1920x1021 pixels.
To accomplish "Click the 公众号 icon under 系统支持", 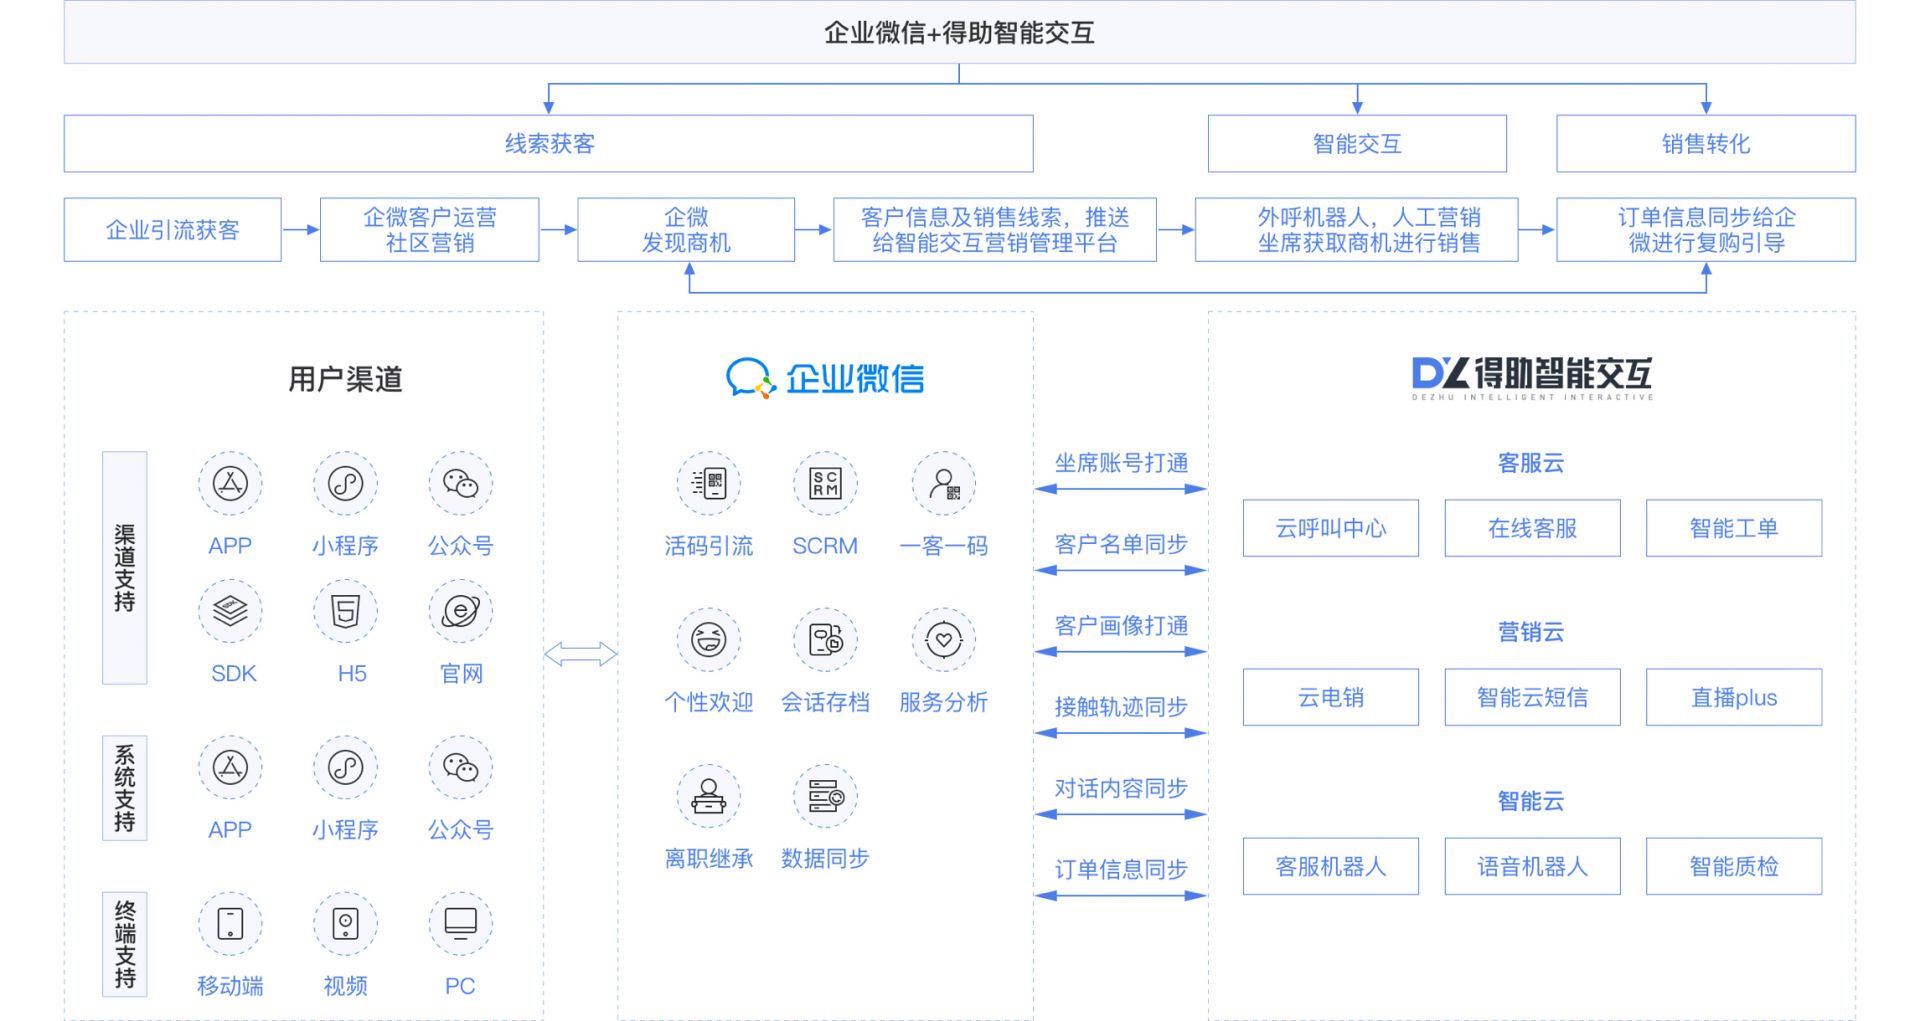I will 460,768.
